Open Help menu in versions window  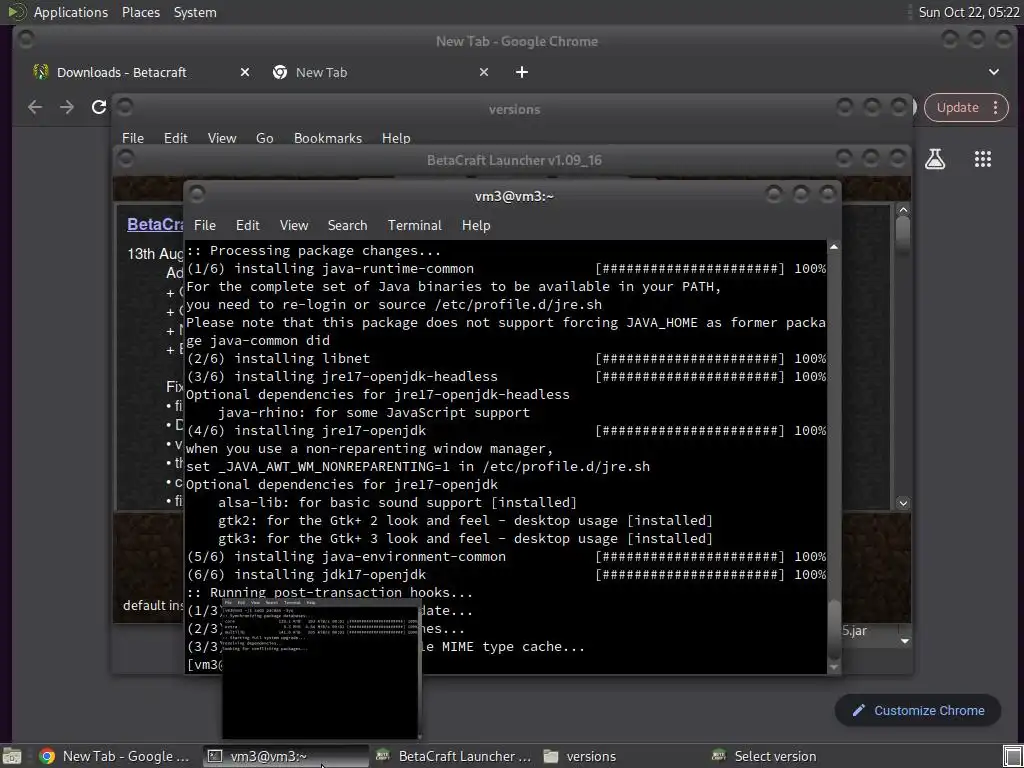[x=396, y=138]
